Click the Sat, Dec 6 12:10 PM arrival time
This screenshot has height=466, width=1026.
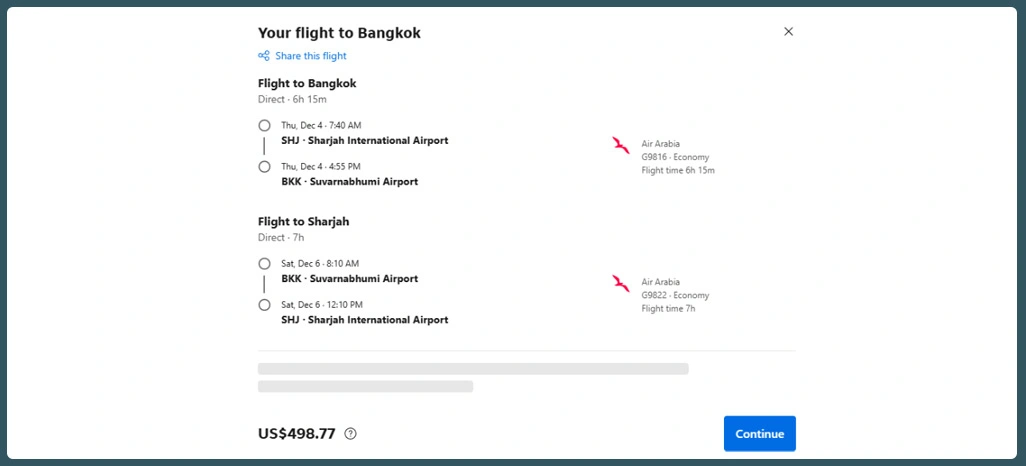[x=322, y=305]
